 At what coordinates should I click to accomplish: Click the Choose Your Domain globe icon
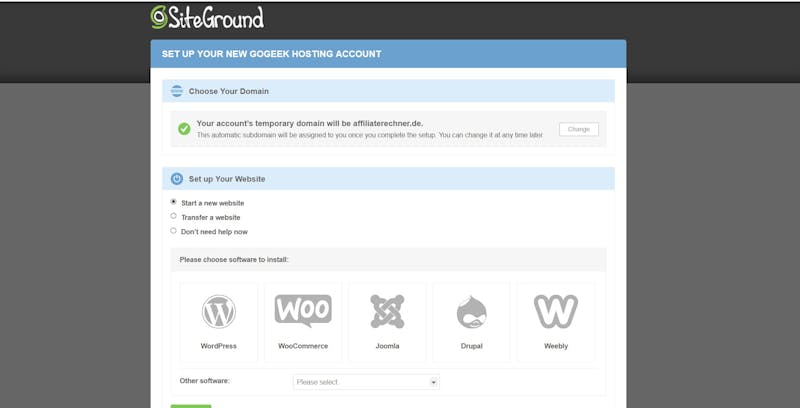177,91
